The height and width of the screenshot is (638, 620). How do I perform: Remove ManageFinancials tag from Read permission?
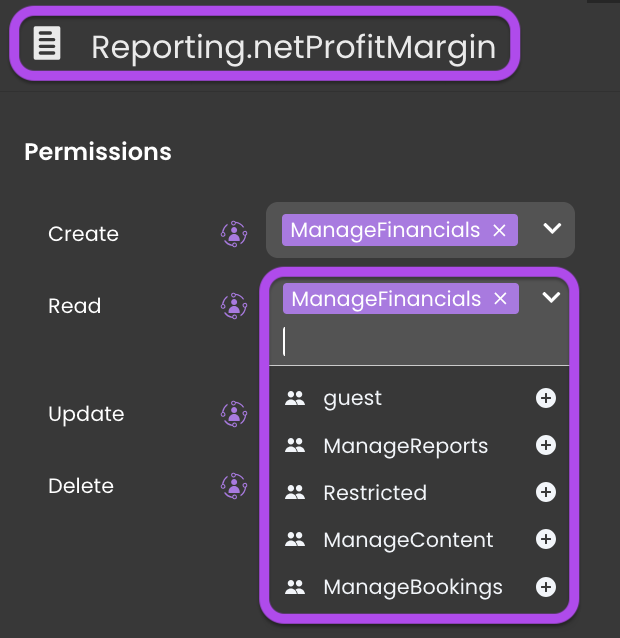500,299
